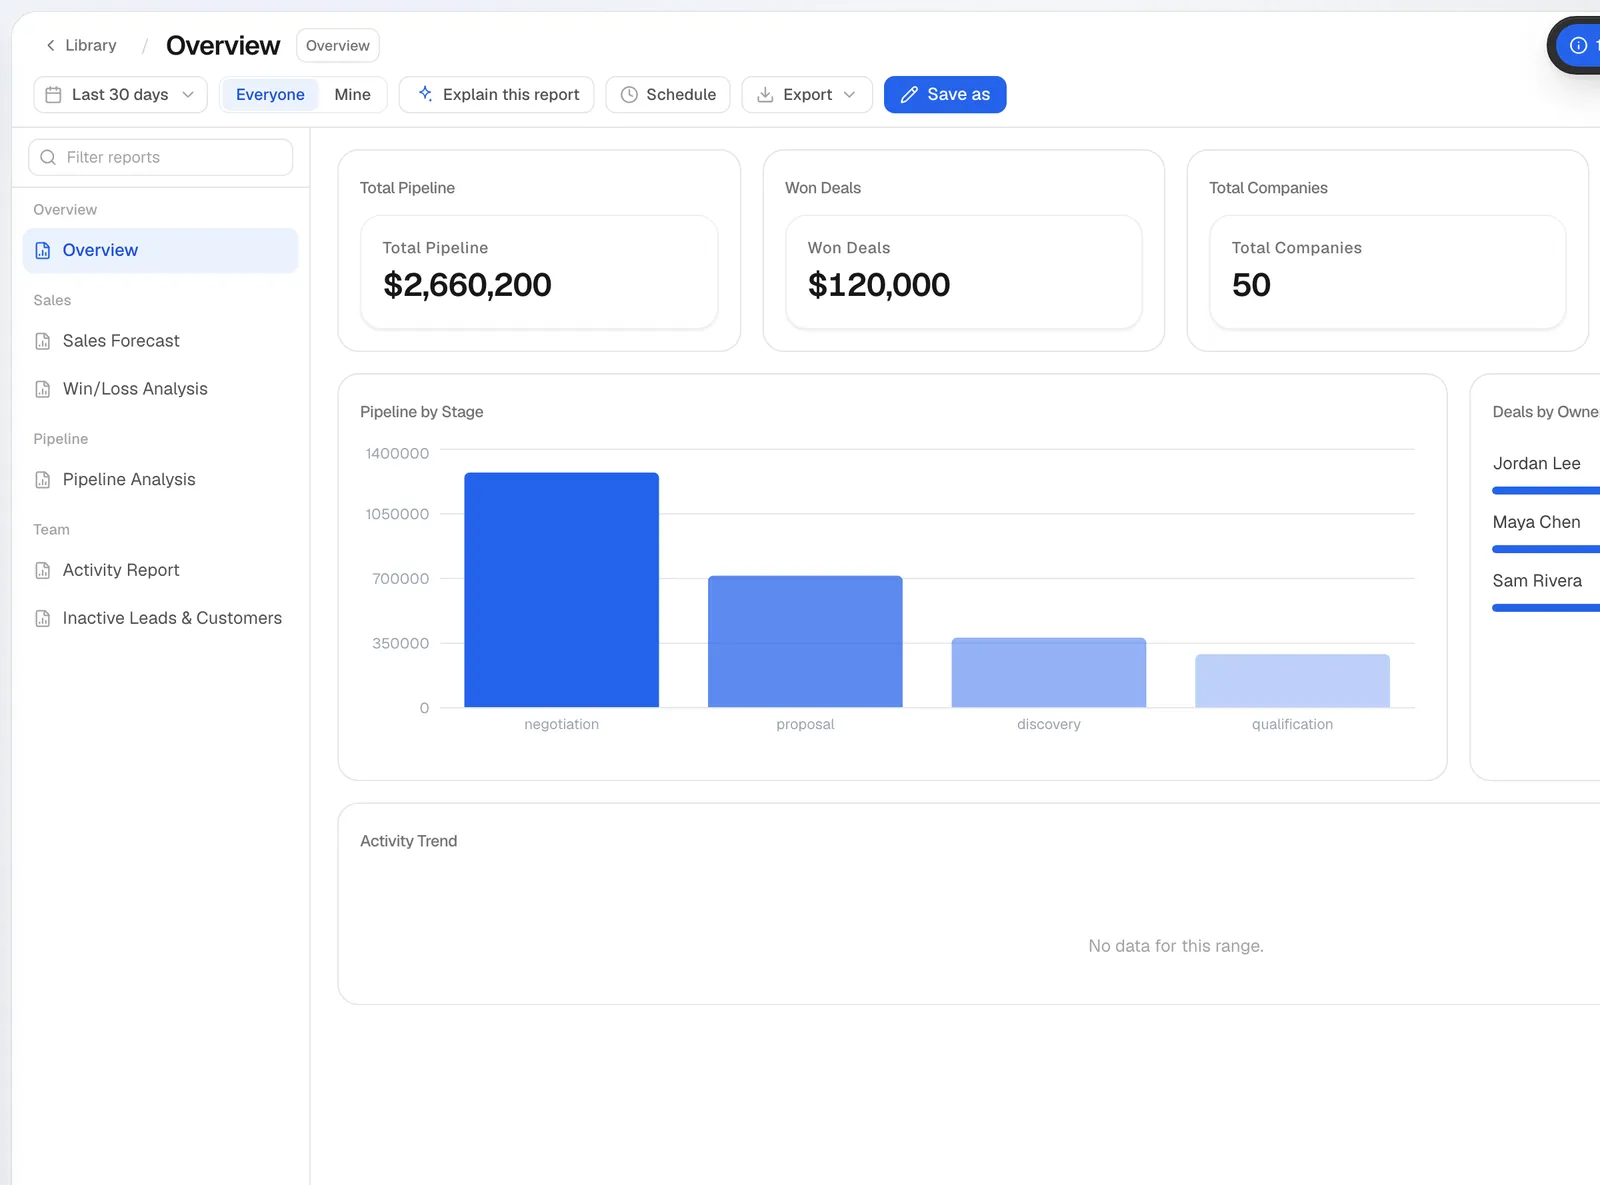1600x1185 pixels.
Task: Click the Overview page title heading
Action: [223, 45]
